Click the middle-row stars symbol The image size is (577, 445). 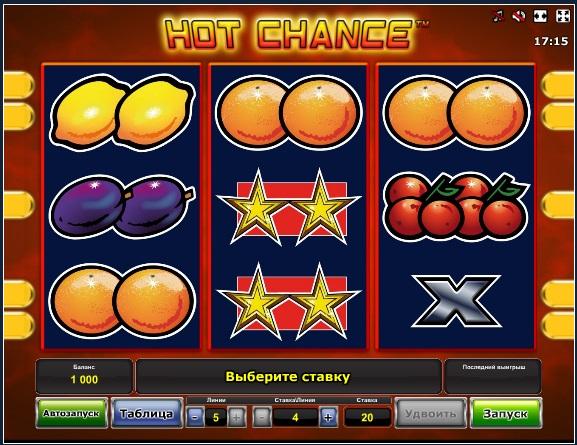click(289, 207)
